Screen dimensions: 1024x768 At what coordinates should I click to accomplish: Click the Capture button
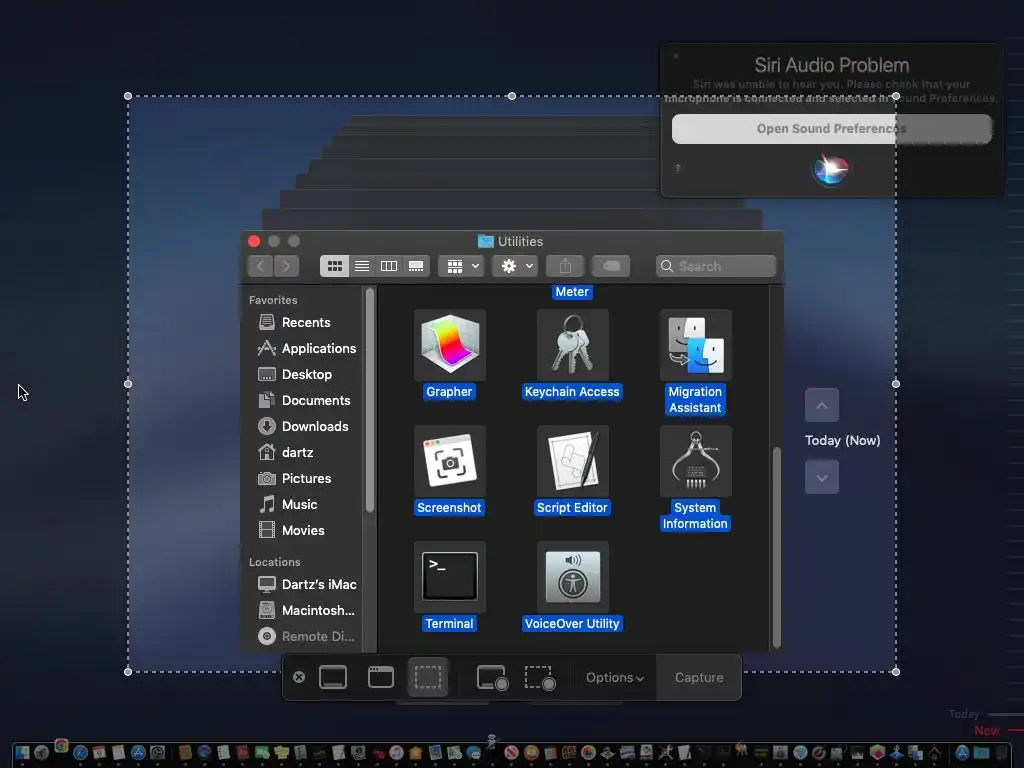pos(699,678)
